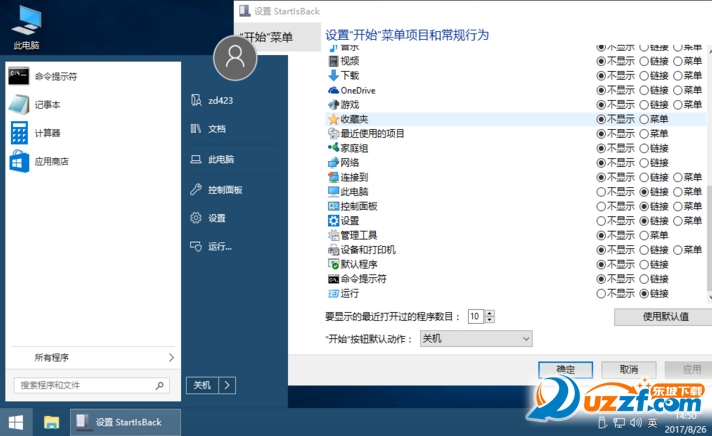Open 记事本 Notepad icon in start menu
This screenshot has width=712, height=436.
pos(19,104)
